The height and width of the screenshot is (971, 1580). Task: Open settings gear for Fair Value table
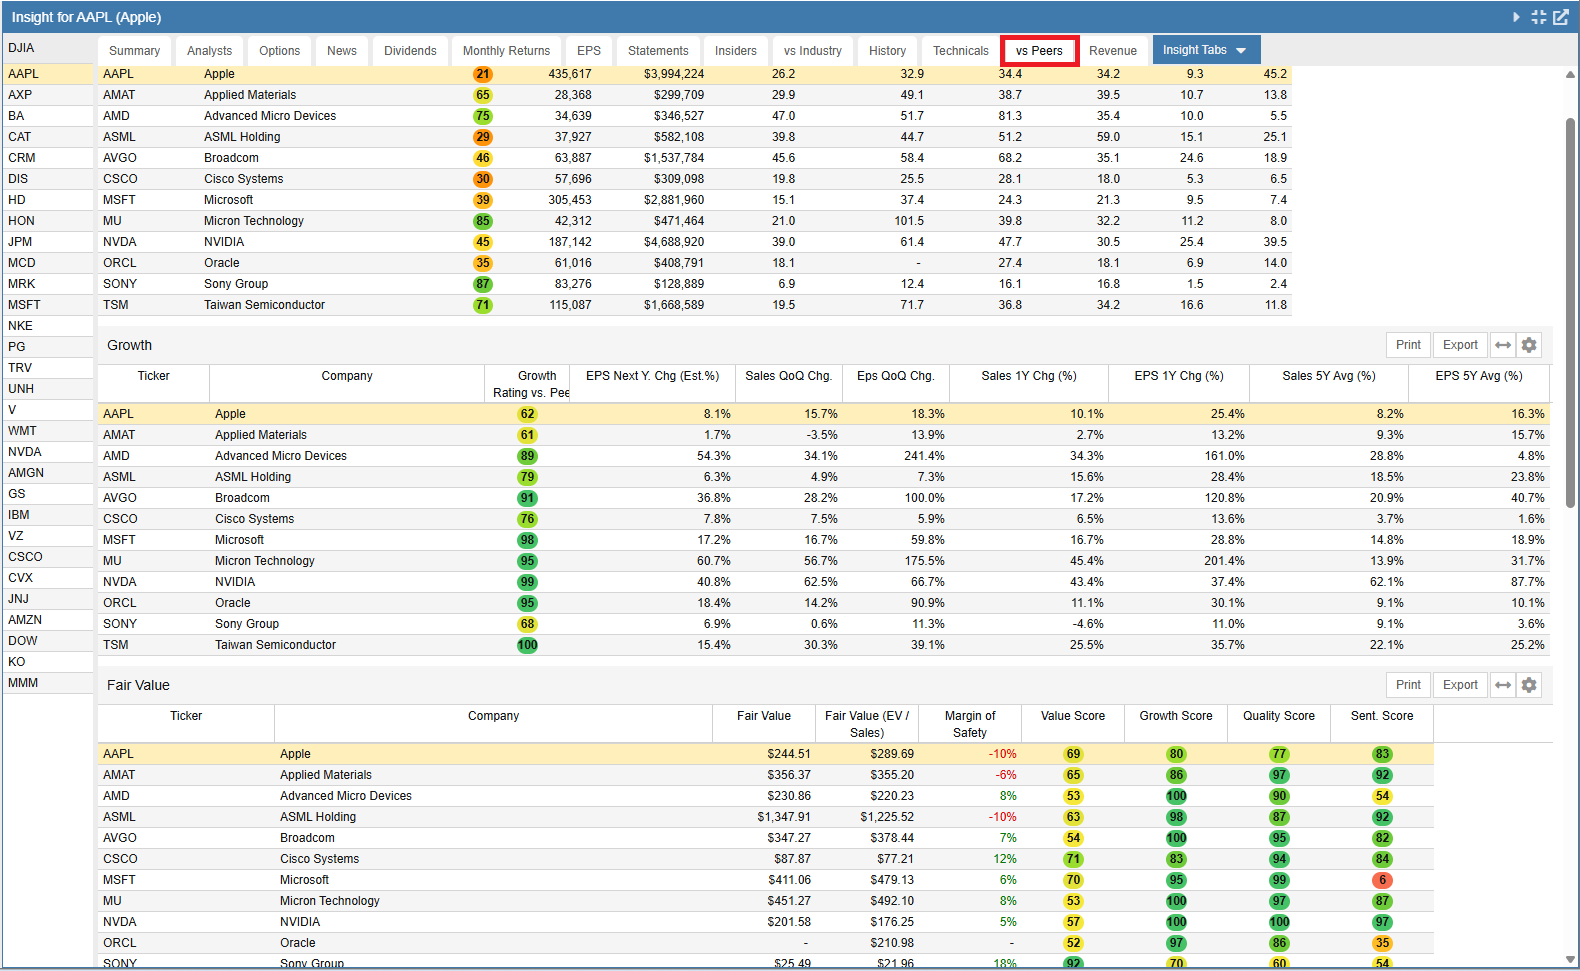click(1529, 685)
